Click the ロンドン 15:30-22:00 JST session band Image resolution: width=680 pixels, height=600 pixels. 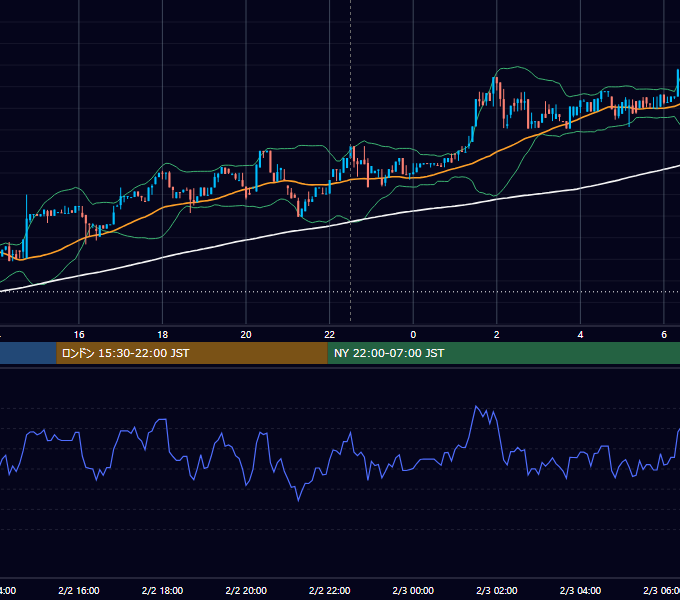coord(192,353)
